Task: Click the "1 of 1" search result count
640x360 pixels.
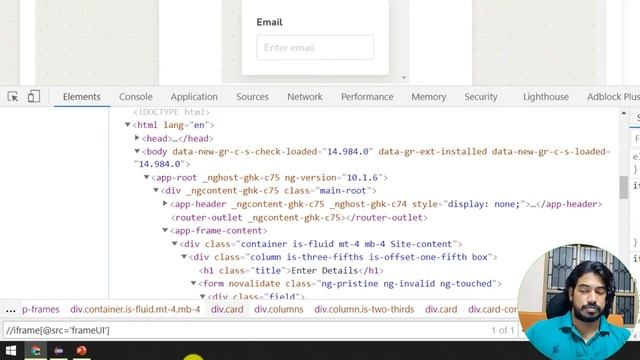Action: 502,330
